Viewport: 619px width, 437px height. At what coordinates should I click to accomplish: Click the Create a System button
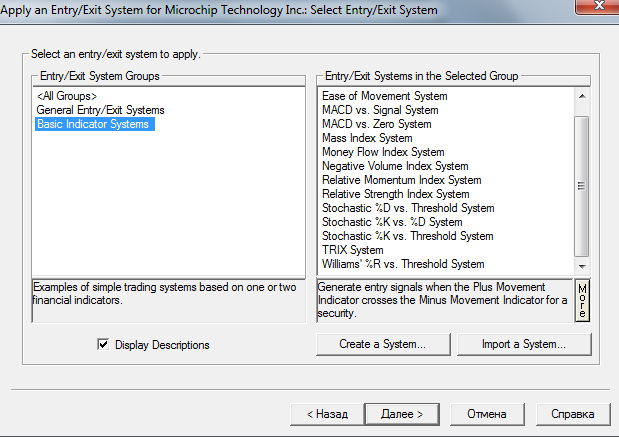(382, 344)
